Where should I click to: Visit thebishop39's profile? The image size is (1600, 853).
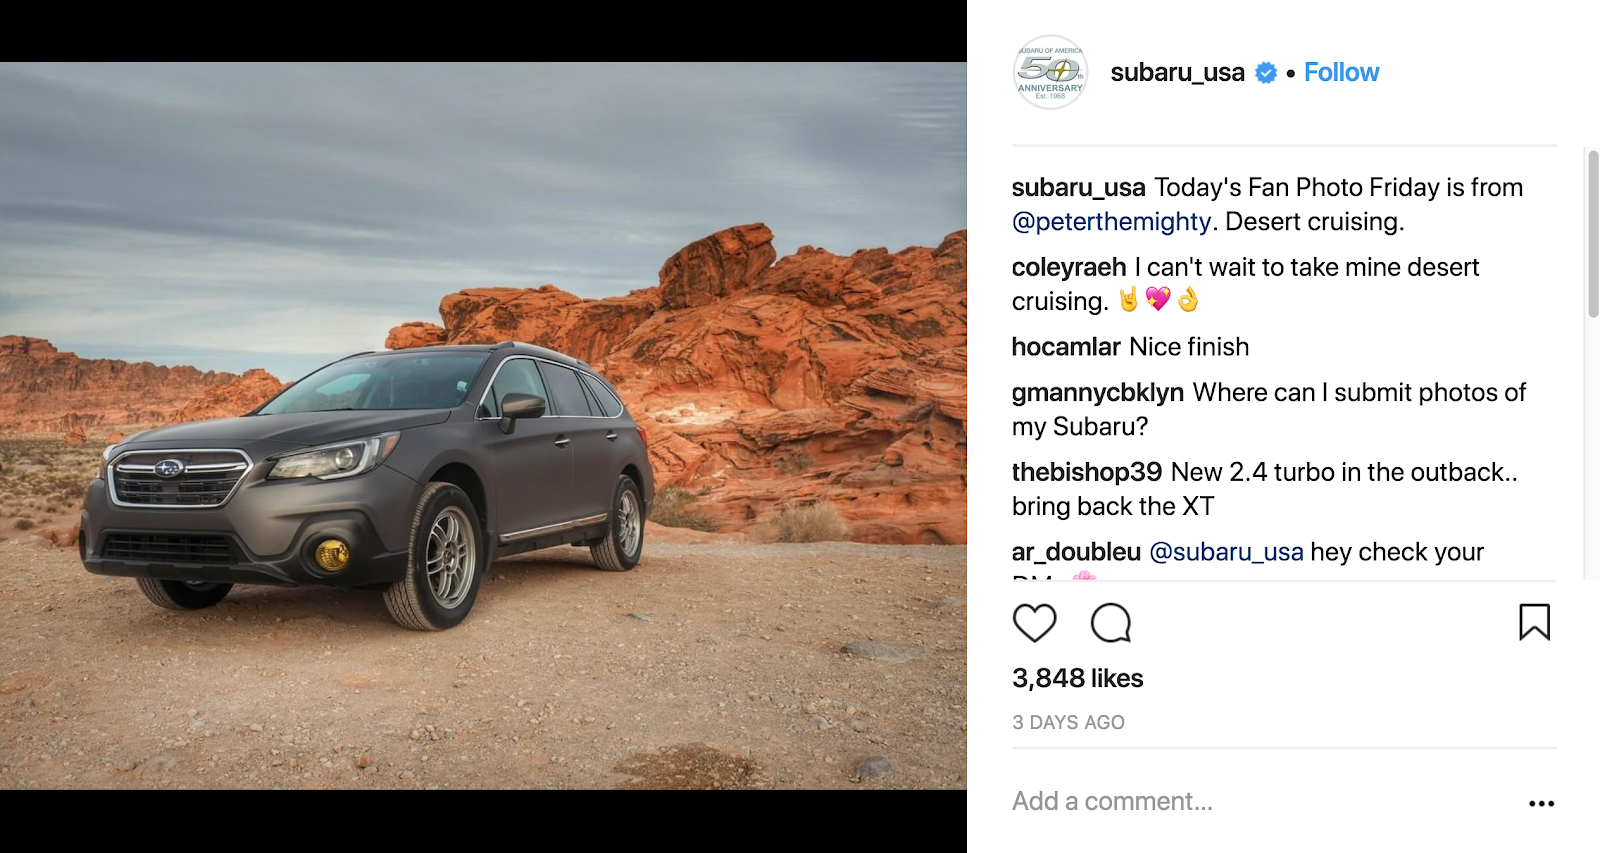coord(1087,472)
